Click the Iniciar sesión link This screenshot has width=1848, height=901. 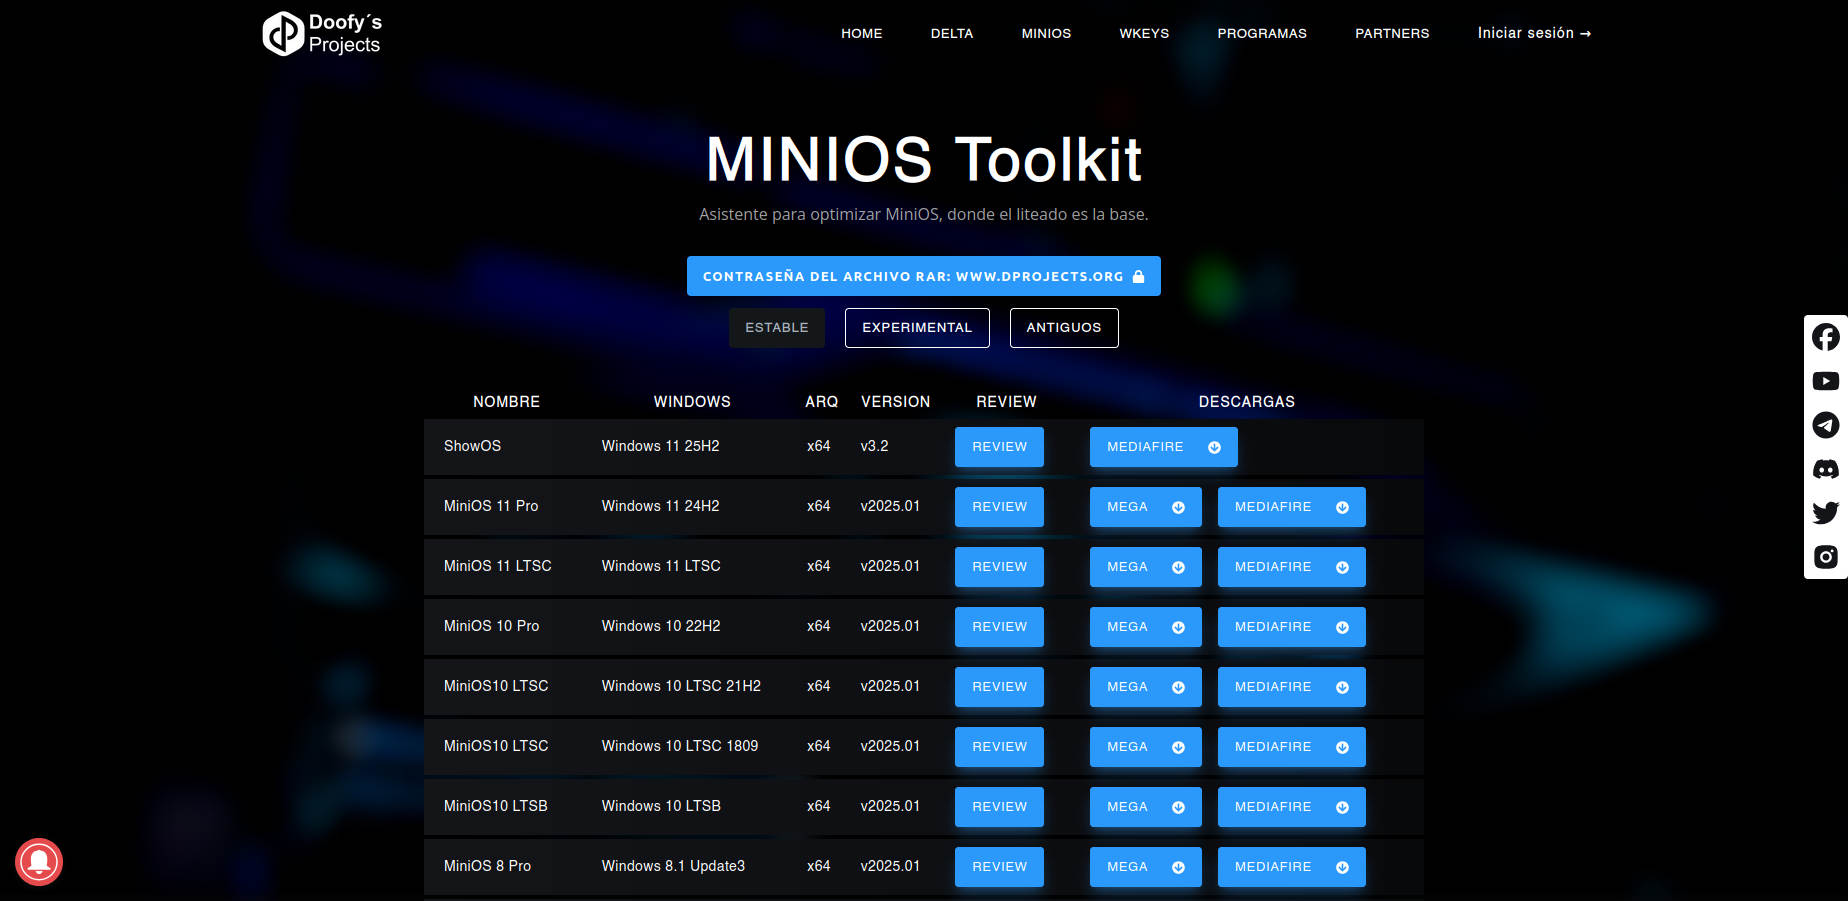[1533, 33]
